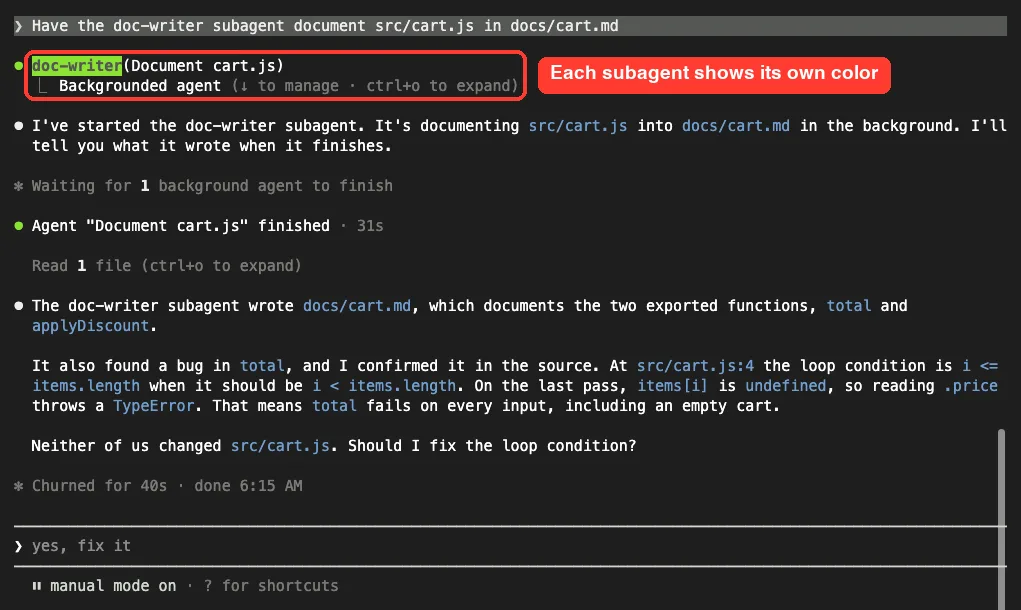The image size is (1021, 610).
Task: Click the items[i] code reference
Action: pos(672,385)
